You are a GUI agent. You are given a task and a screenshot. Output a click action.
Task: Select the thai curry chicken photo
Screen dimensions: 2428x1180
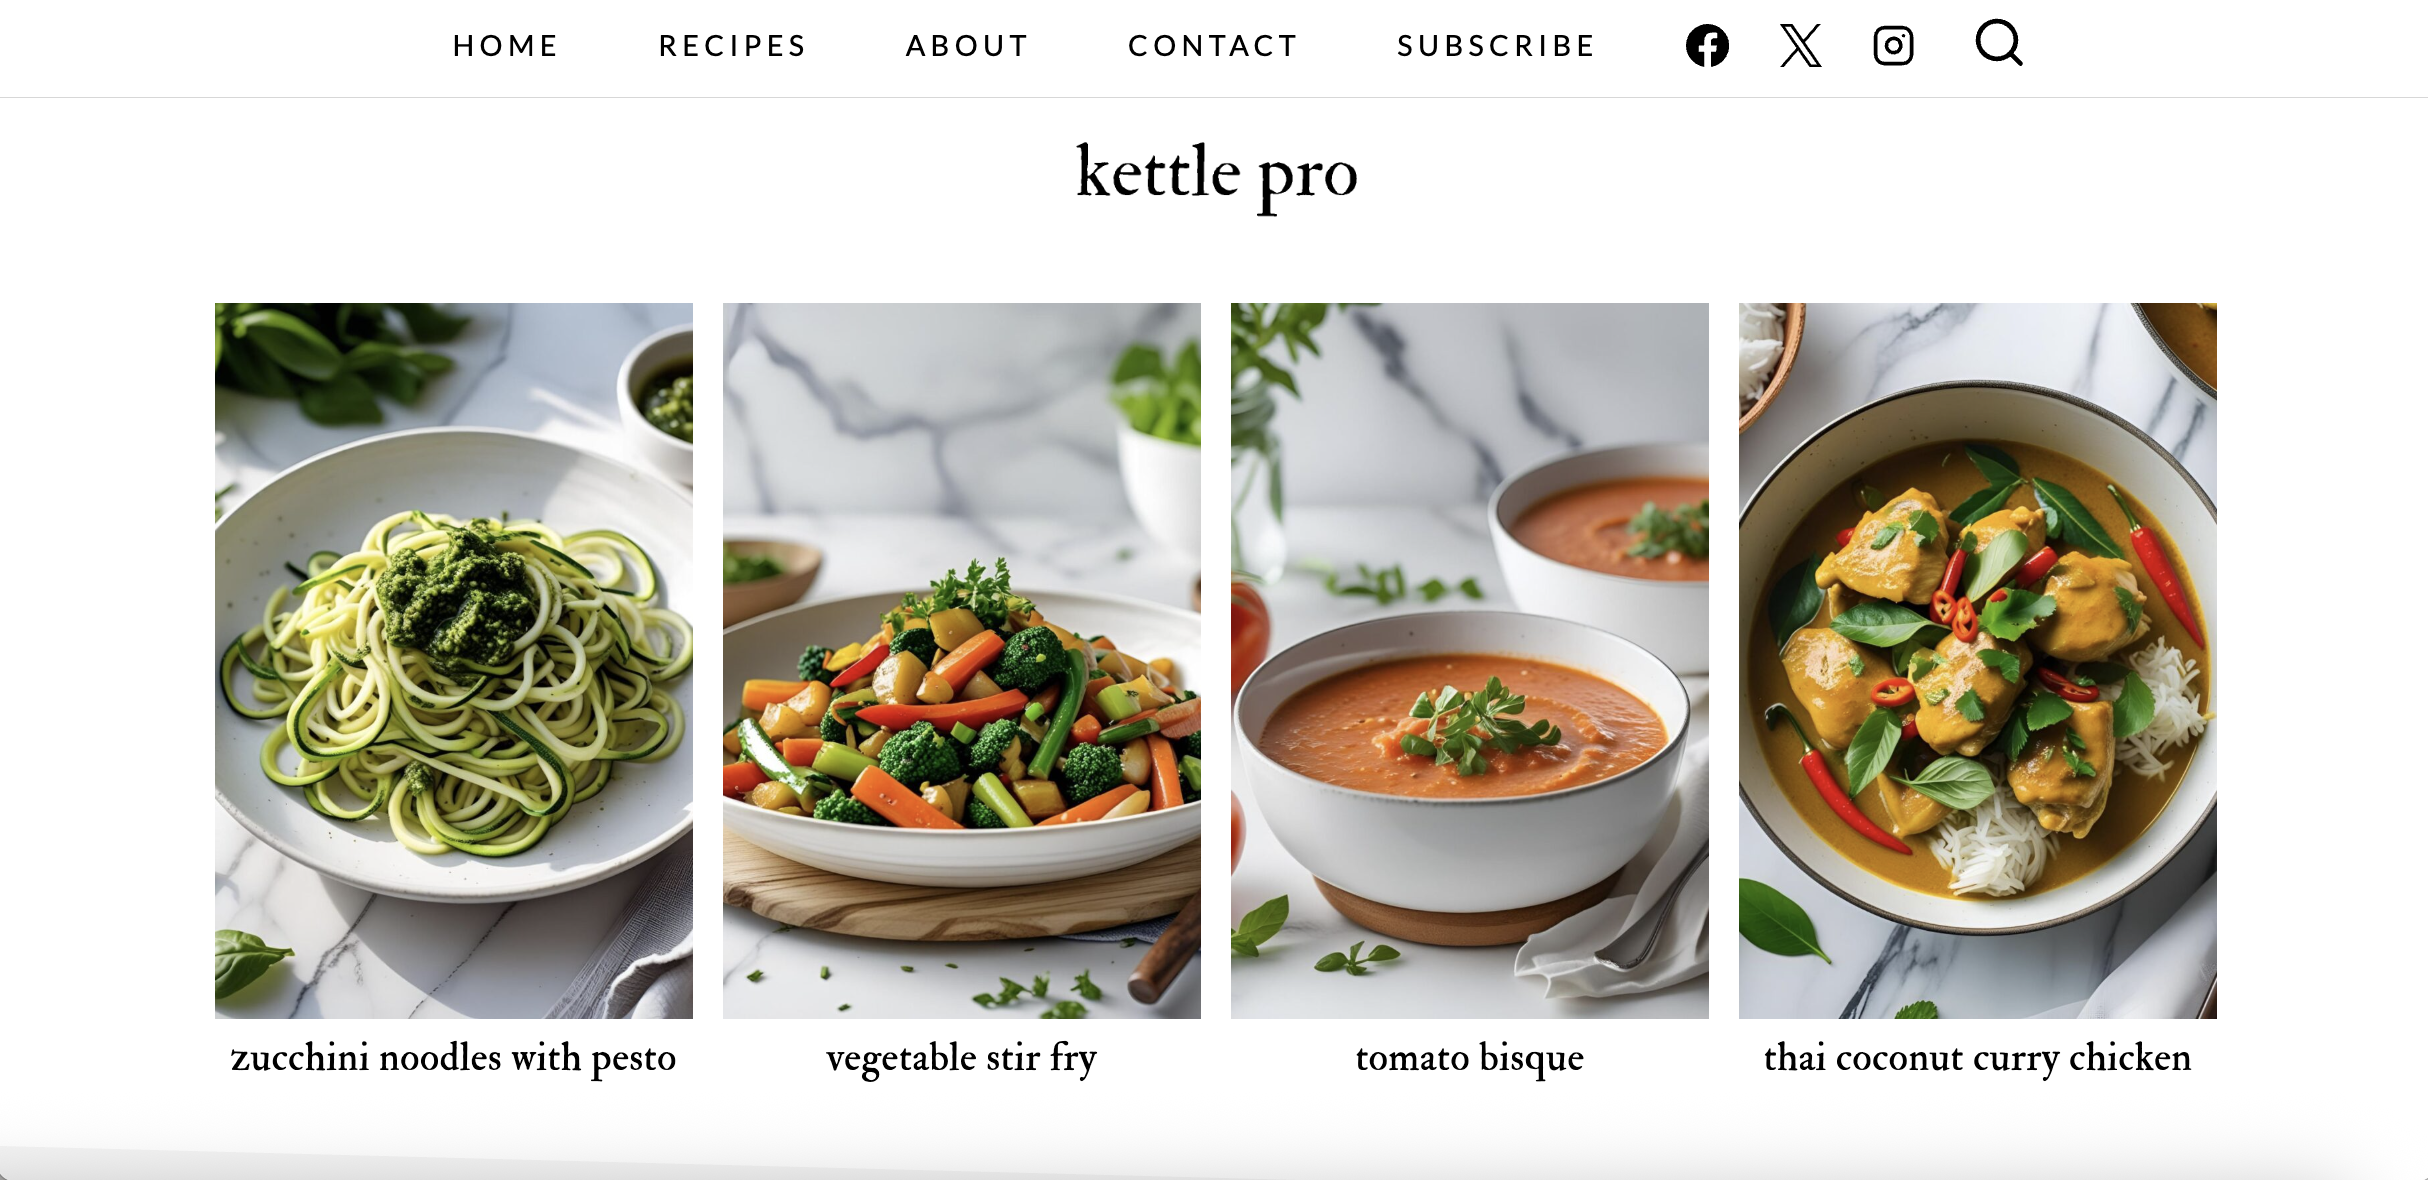point(1978,661)
